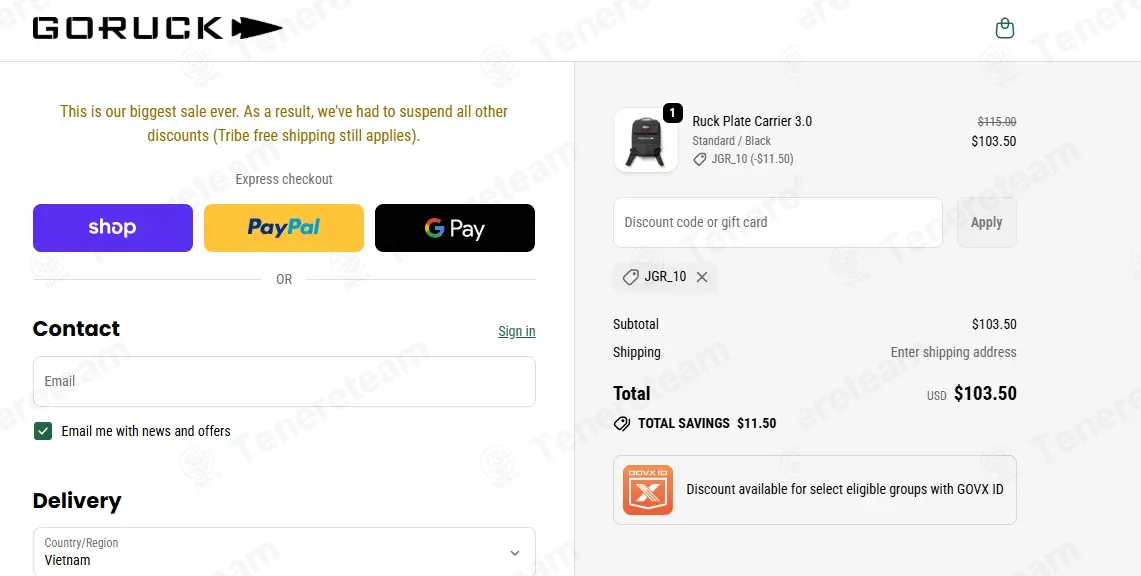Uncheck Email me with news and offers
The width and height of the screenshot is (1141, 576).
click(x=43, y=431)
